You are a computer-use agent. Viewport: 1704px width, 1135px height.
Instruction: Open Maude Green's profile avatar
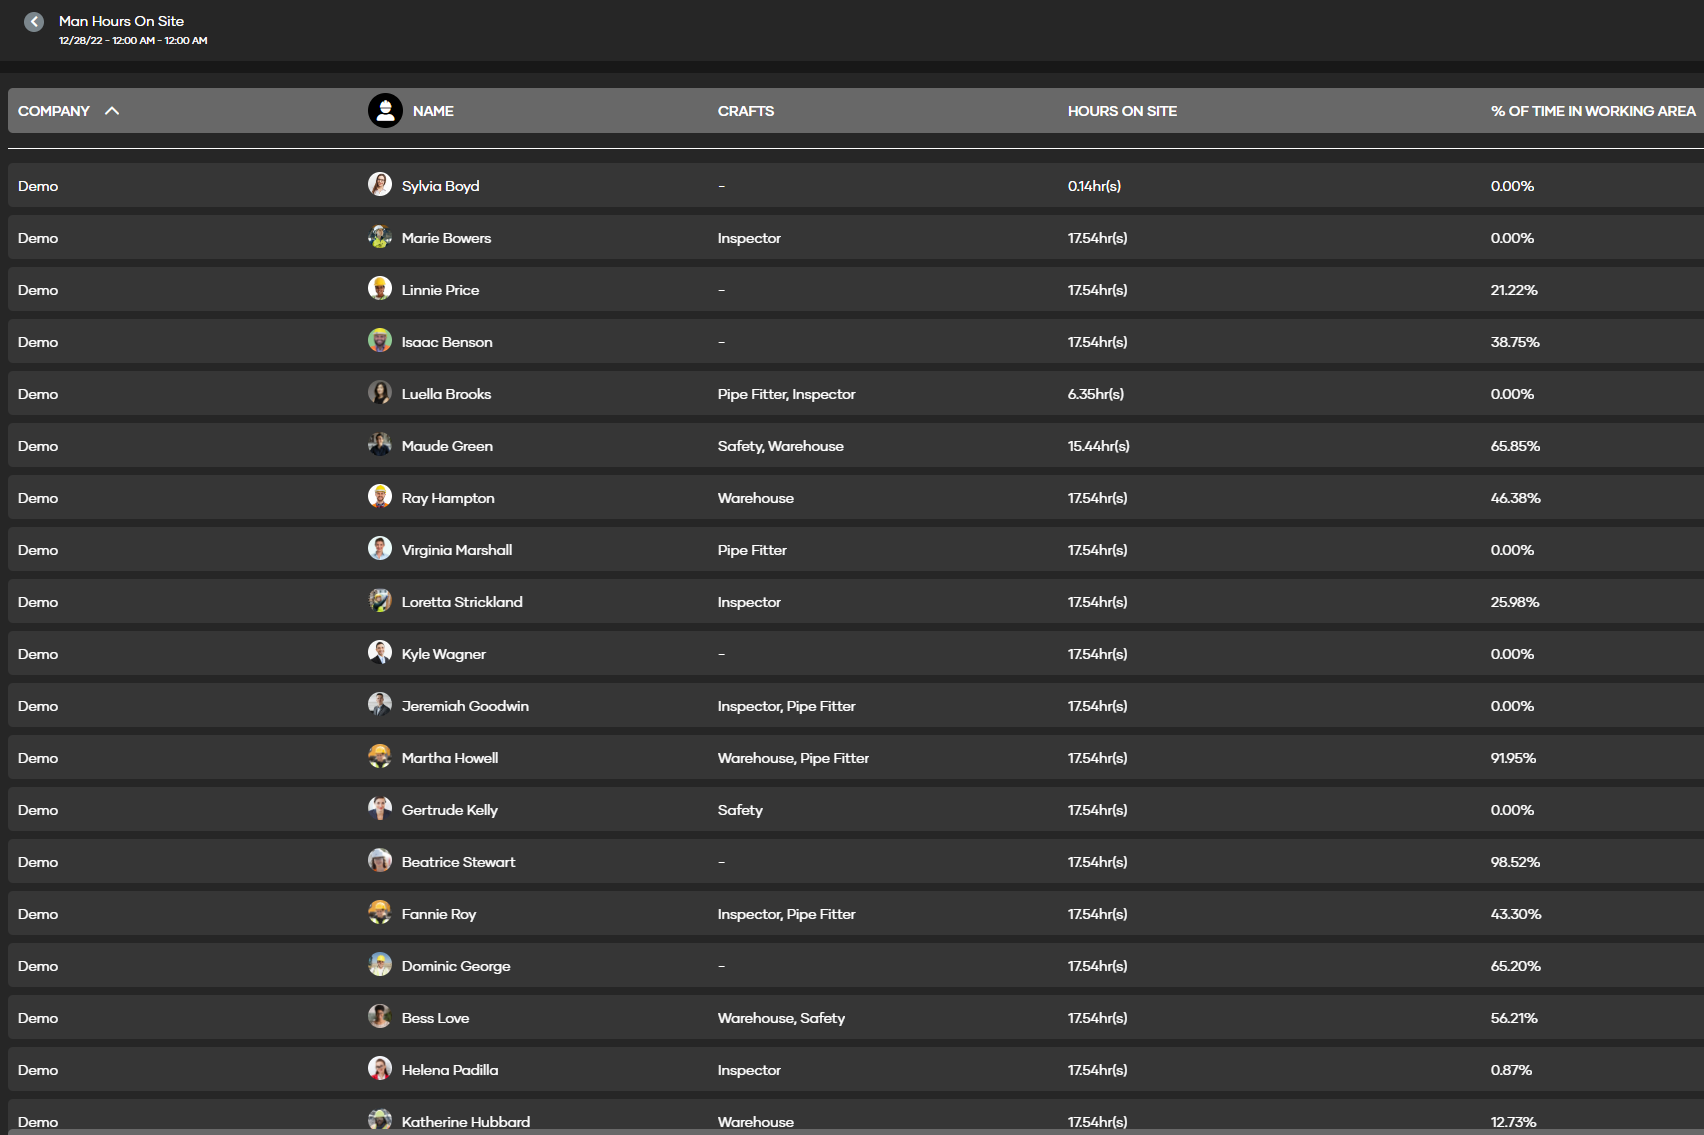click(x=380, y=444)
